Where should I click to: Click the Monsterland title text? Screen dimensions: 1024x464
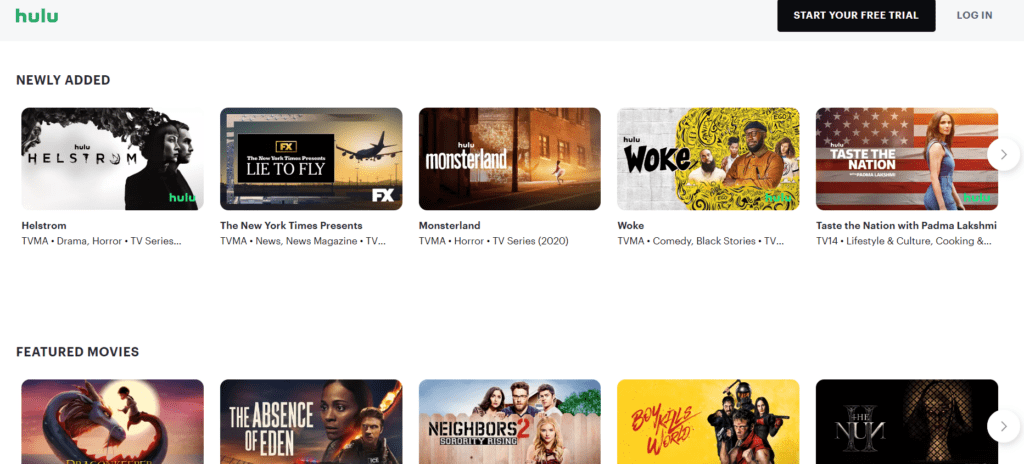449,225
